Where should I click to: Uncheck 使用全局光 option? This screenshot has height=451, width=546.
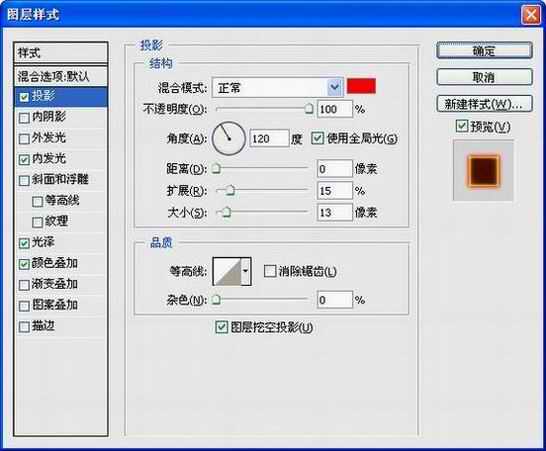(317, 138)
